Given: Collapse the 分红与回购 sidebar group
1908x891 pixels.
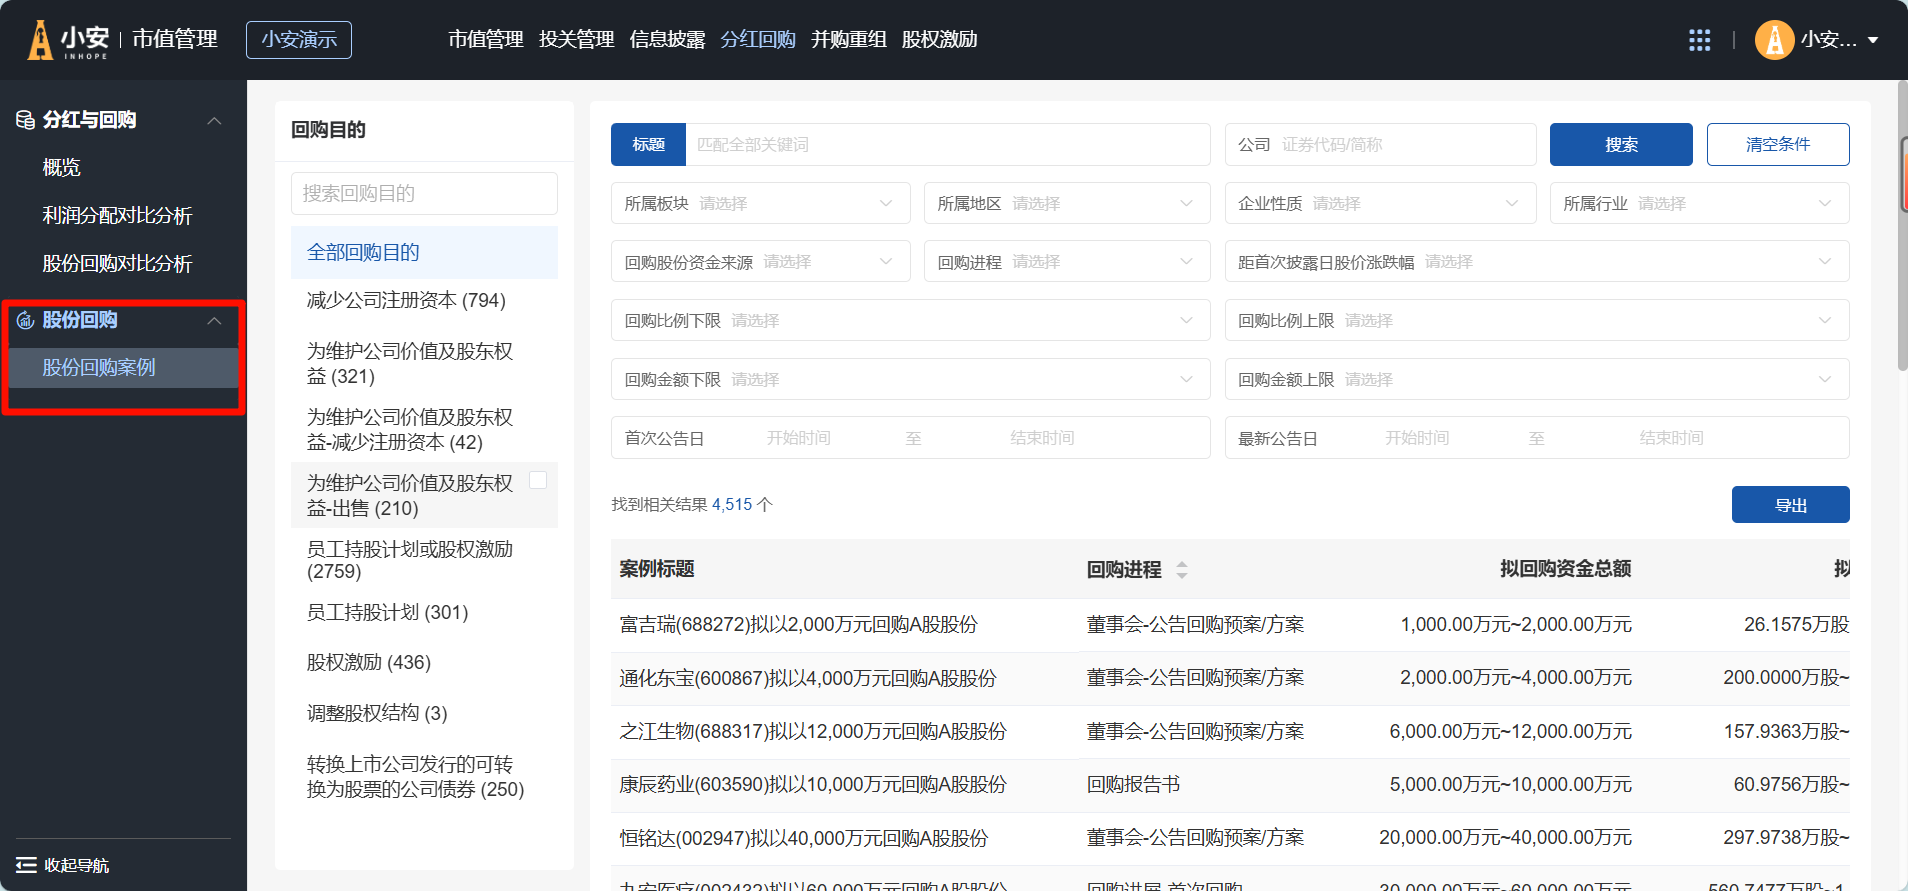Looking at the screenshot, I should pyautogui.click(x=214, y=121).
